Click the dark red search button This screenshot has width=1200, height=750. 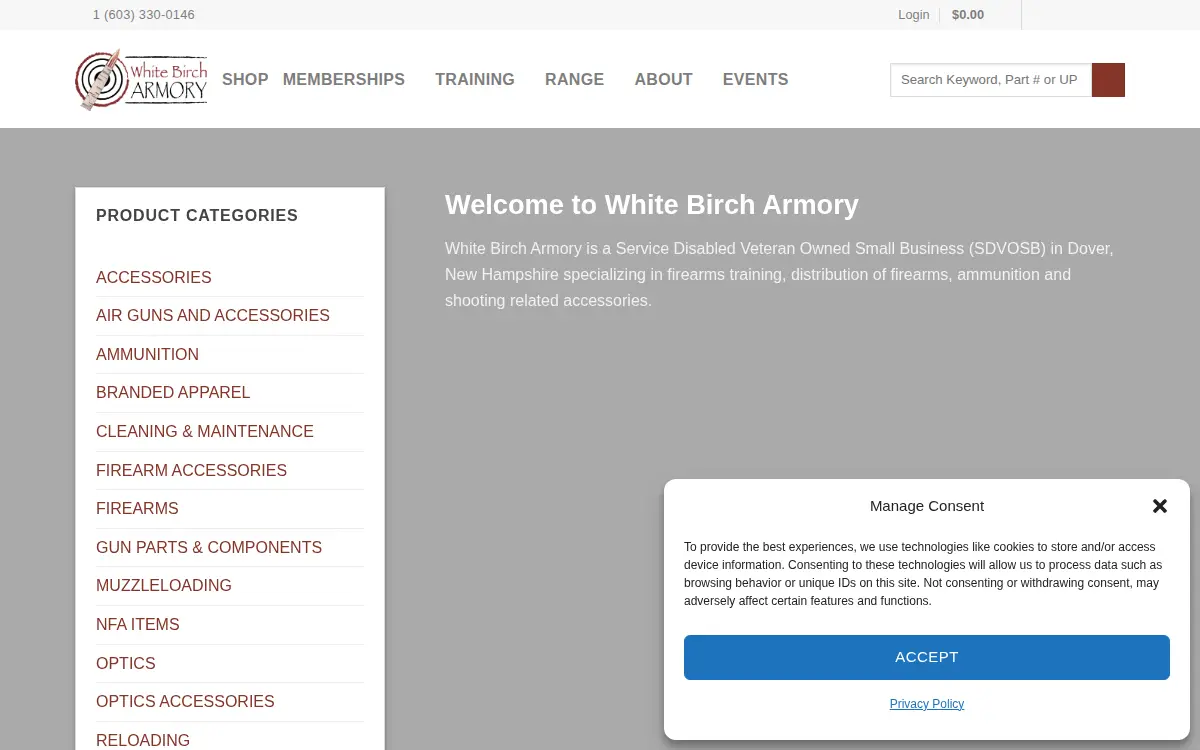(x=1108, y=80)
